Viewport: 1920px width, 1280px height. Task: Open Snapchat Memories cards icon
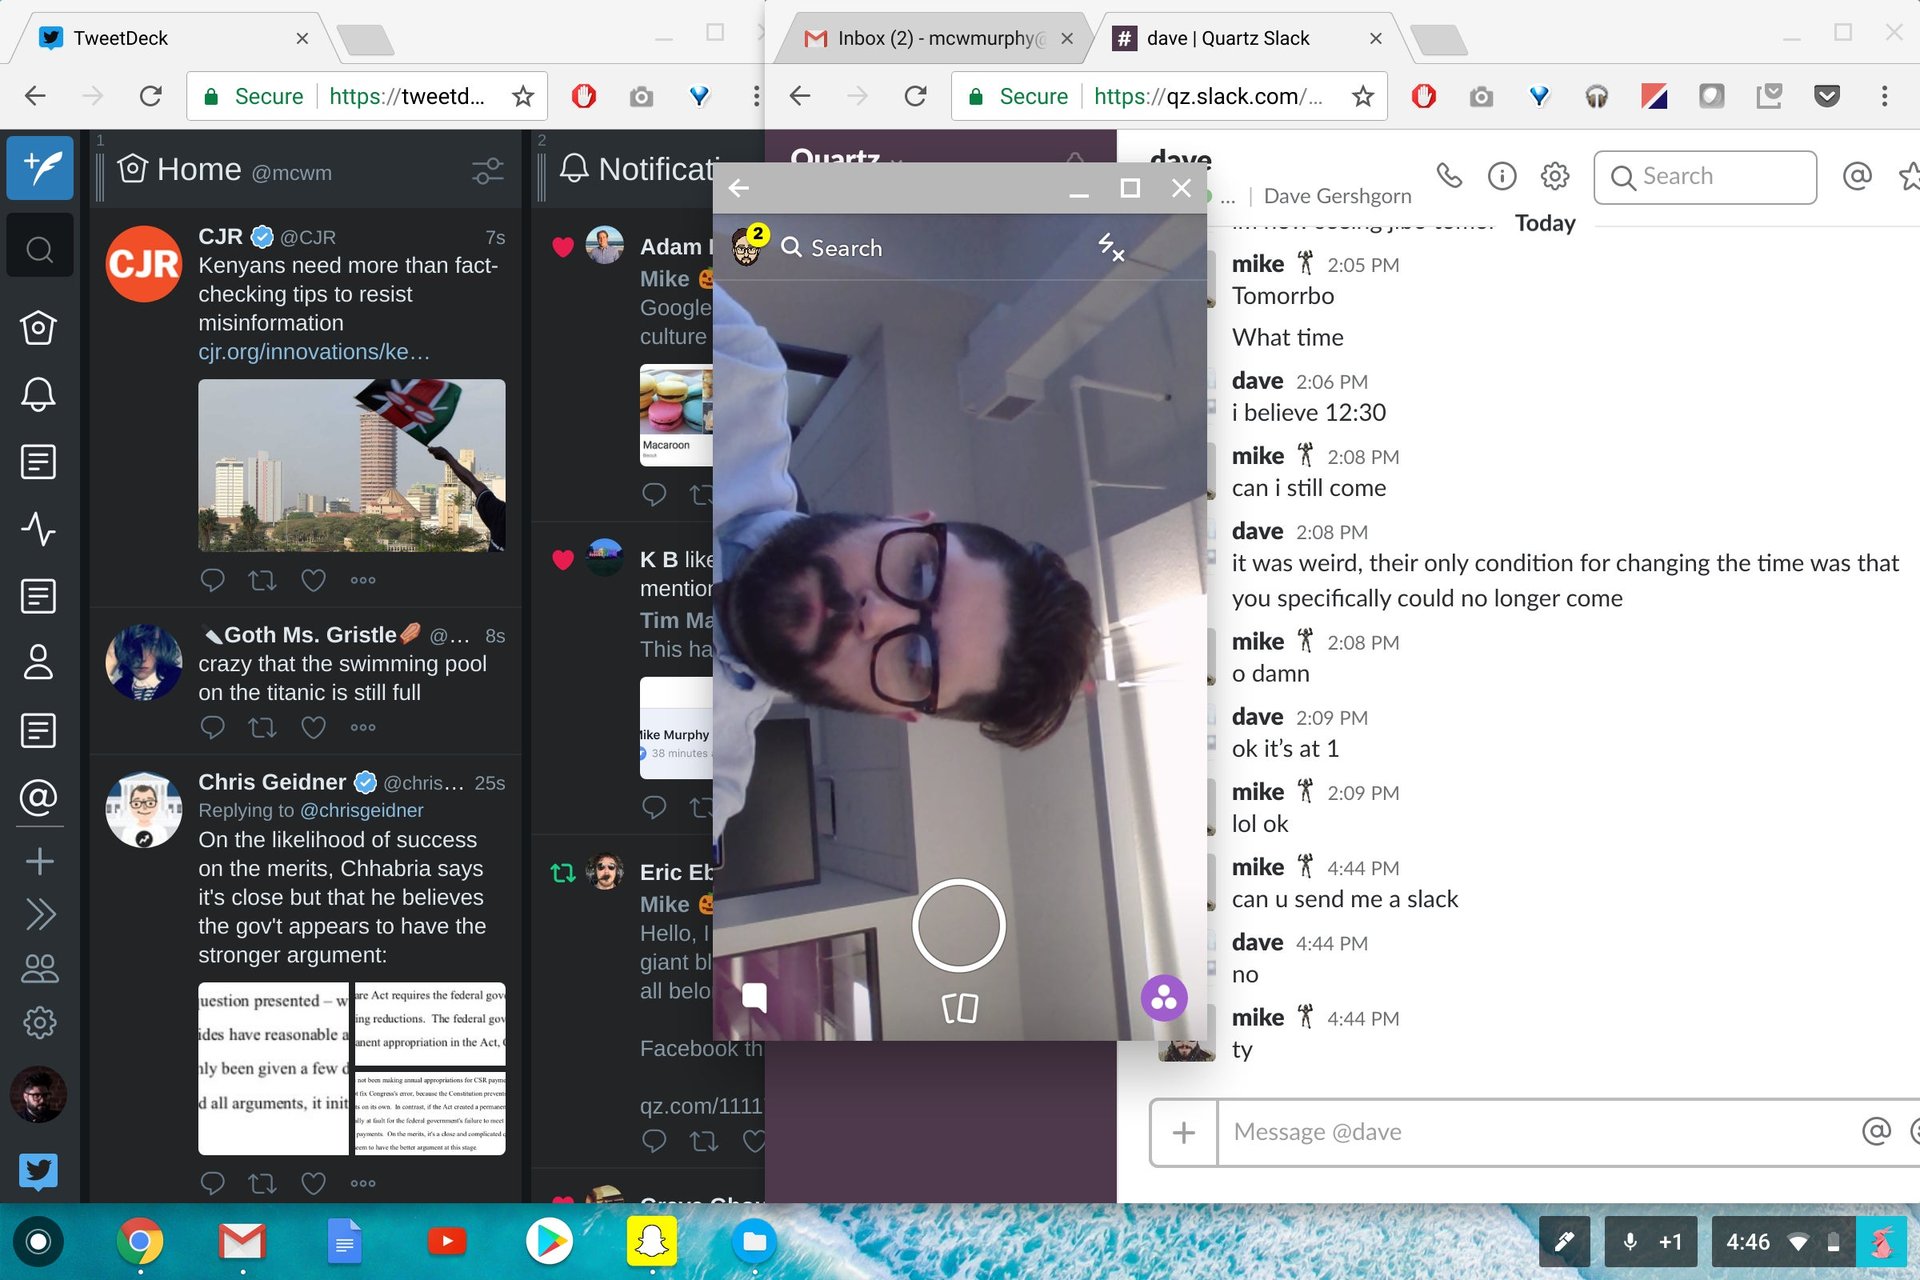pyautogui.click(x=959, y=1007)
